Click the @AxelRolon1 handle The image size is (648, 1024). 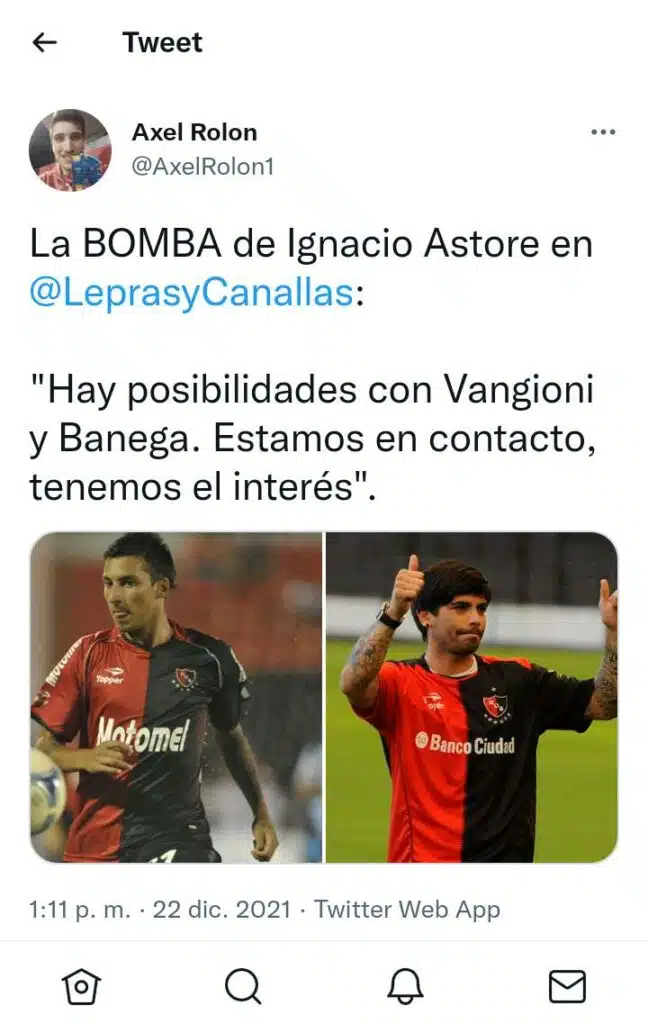tap(202, 167)
